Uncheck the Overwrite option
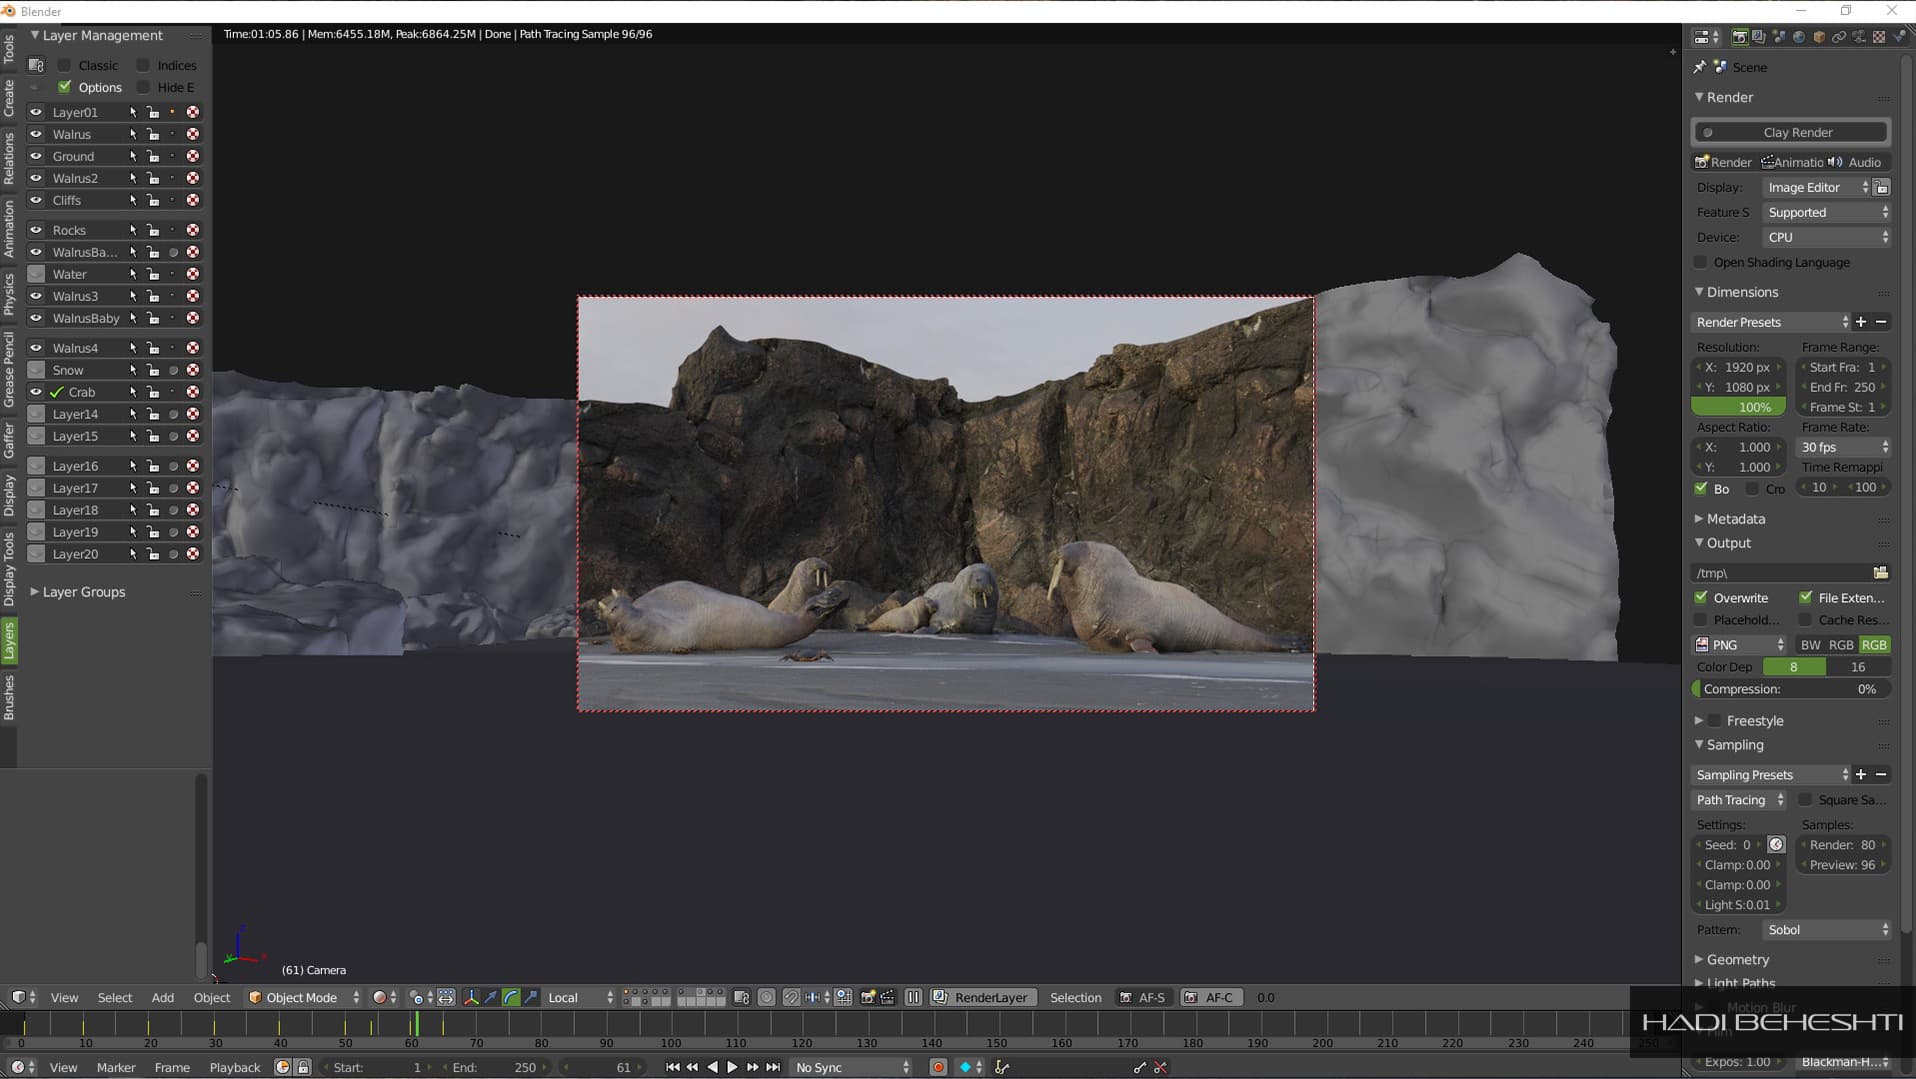 1701,597
